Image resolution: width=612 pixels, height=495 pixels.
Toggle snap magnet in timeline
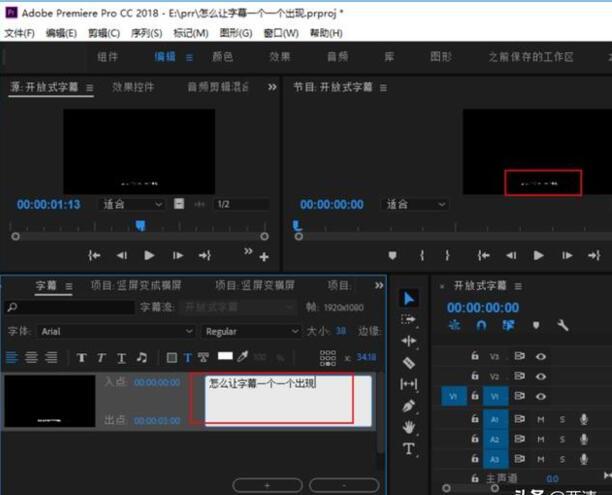click(x=481, y=325)
